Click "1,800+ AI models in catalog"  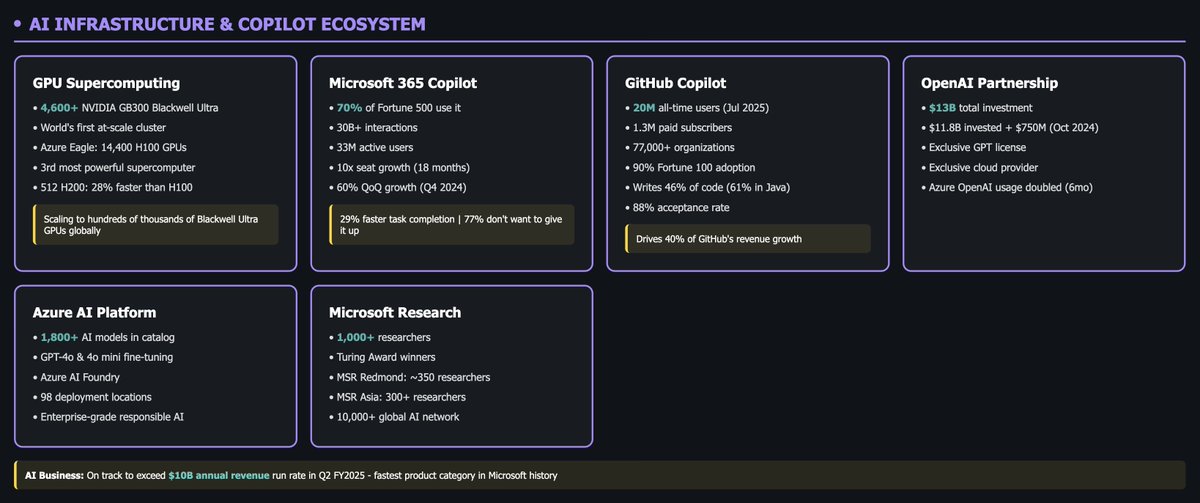pos(103,337)
